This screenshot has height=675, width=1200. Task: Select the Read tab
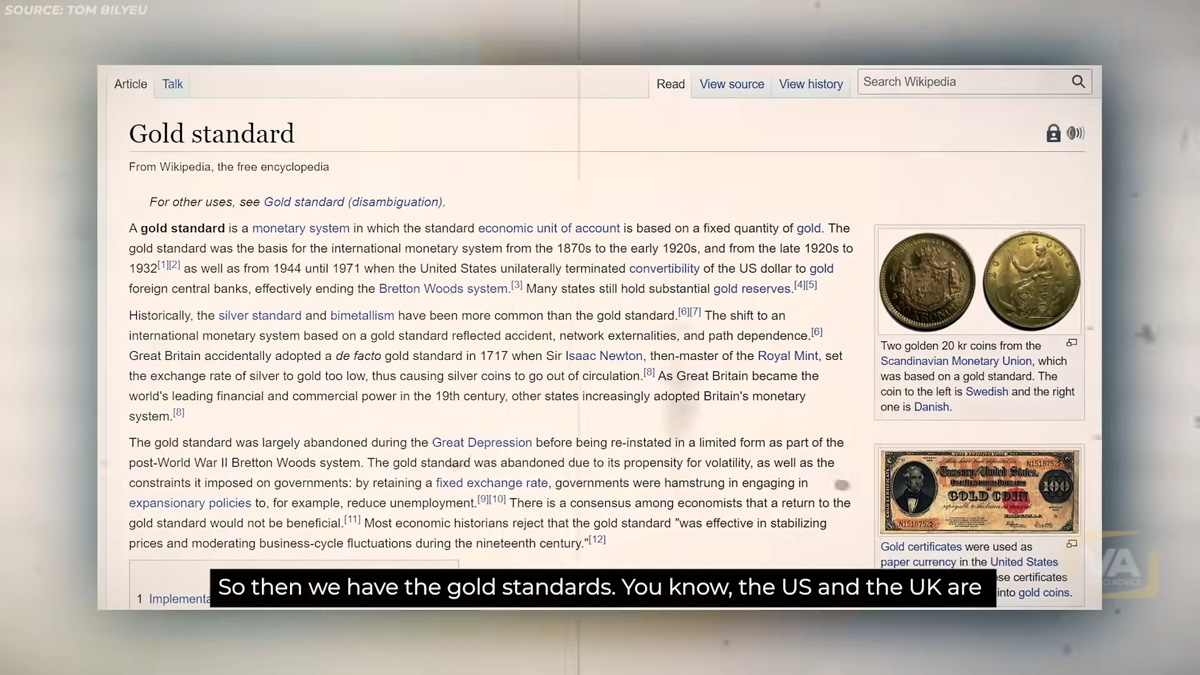[x=670, y=84]
